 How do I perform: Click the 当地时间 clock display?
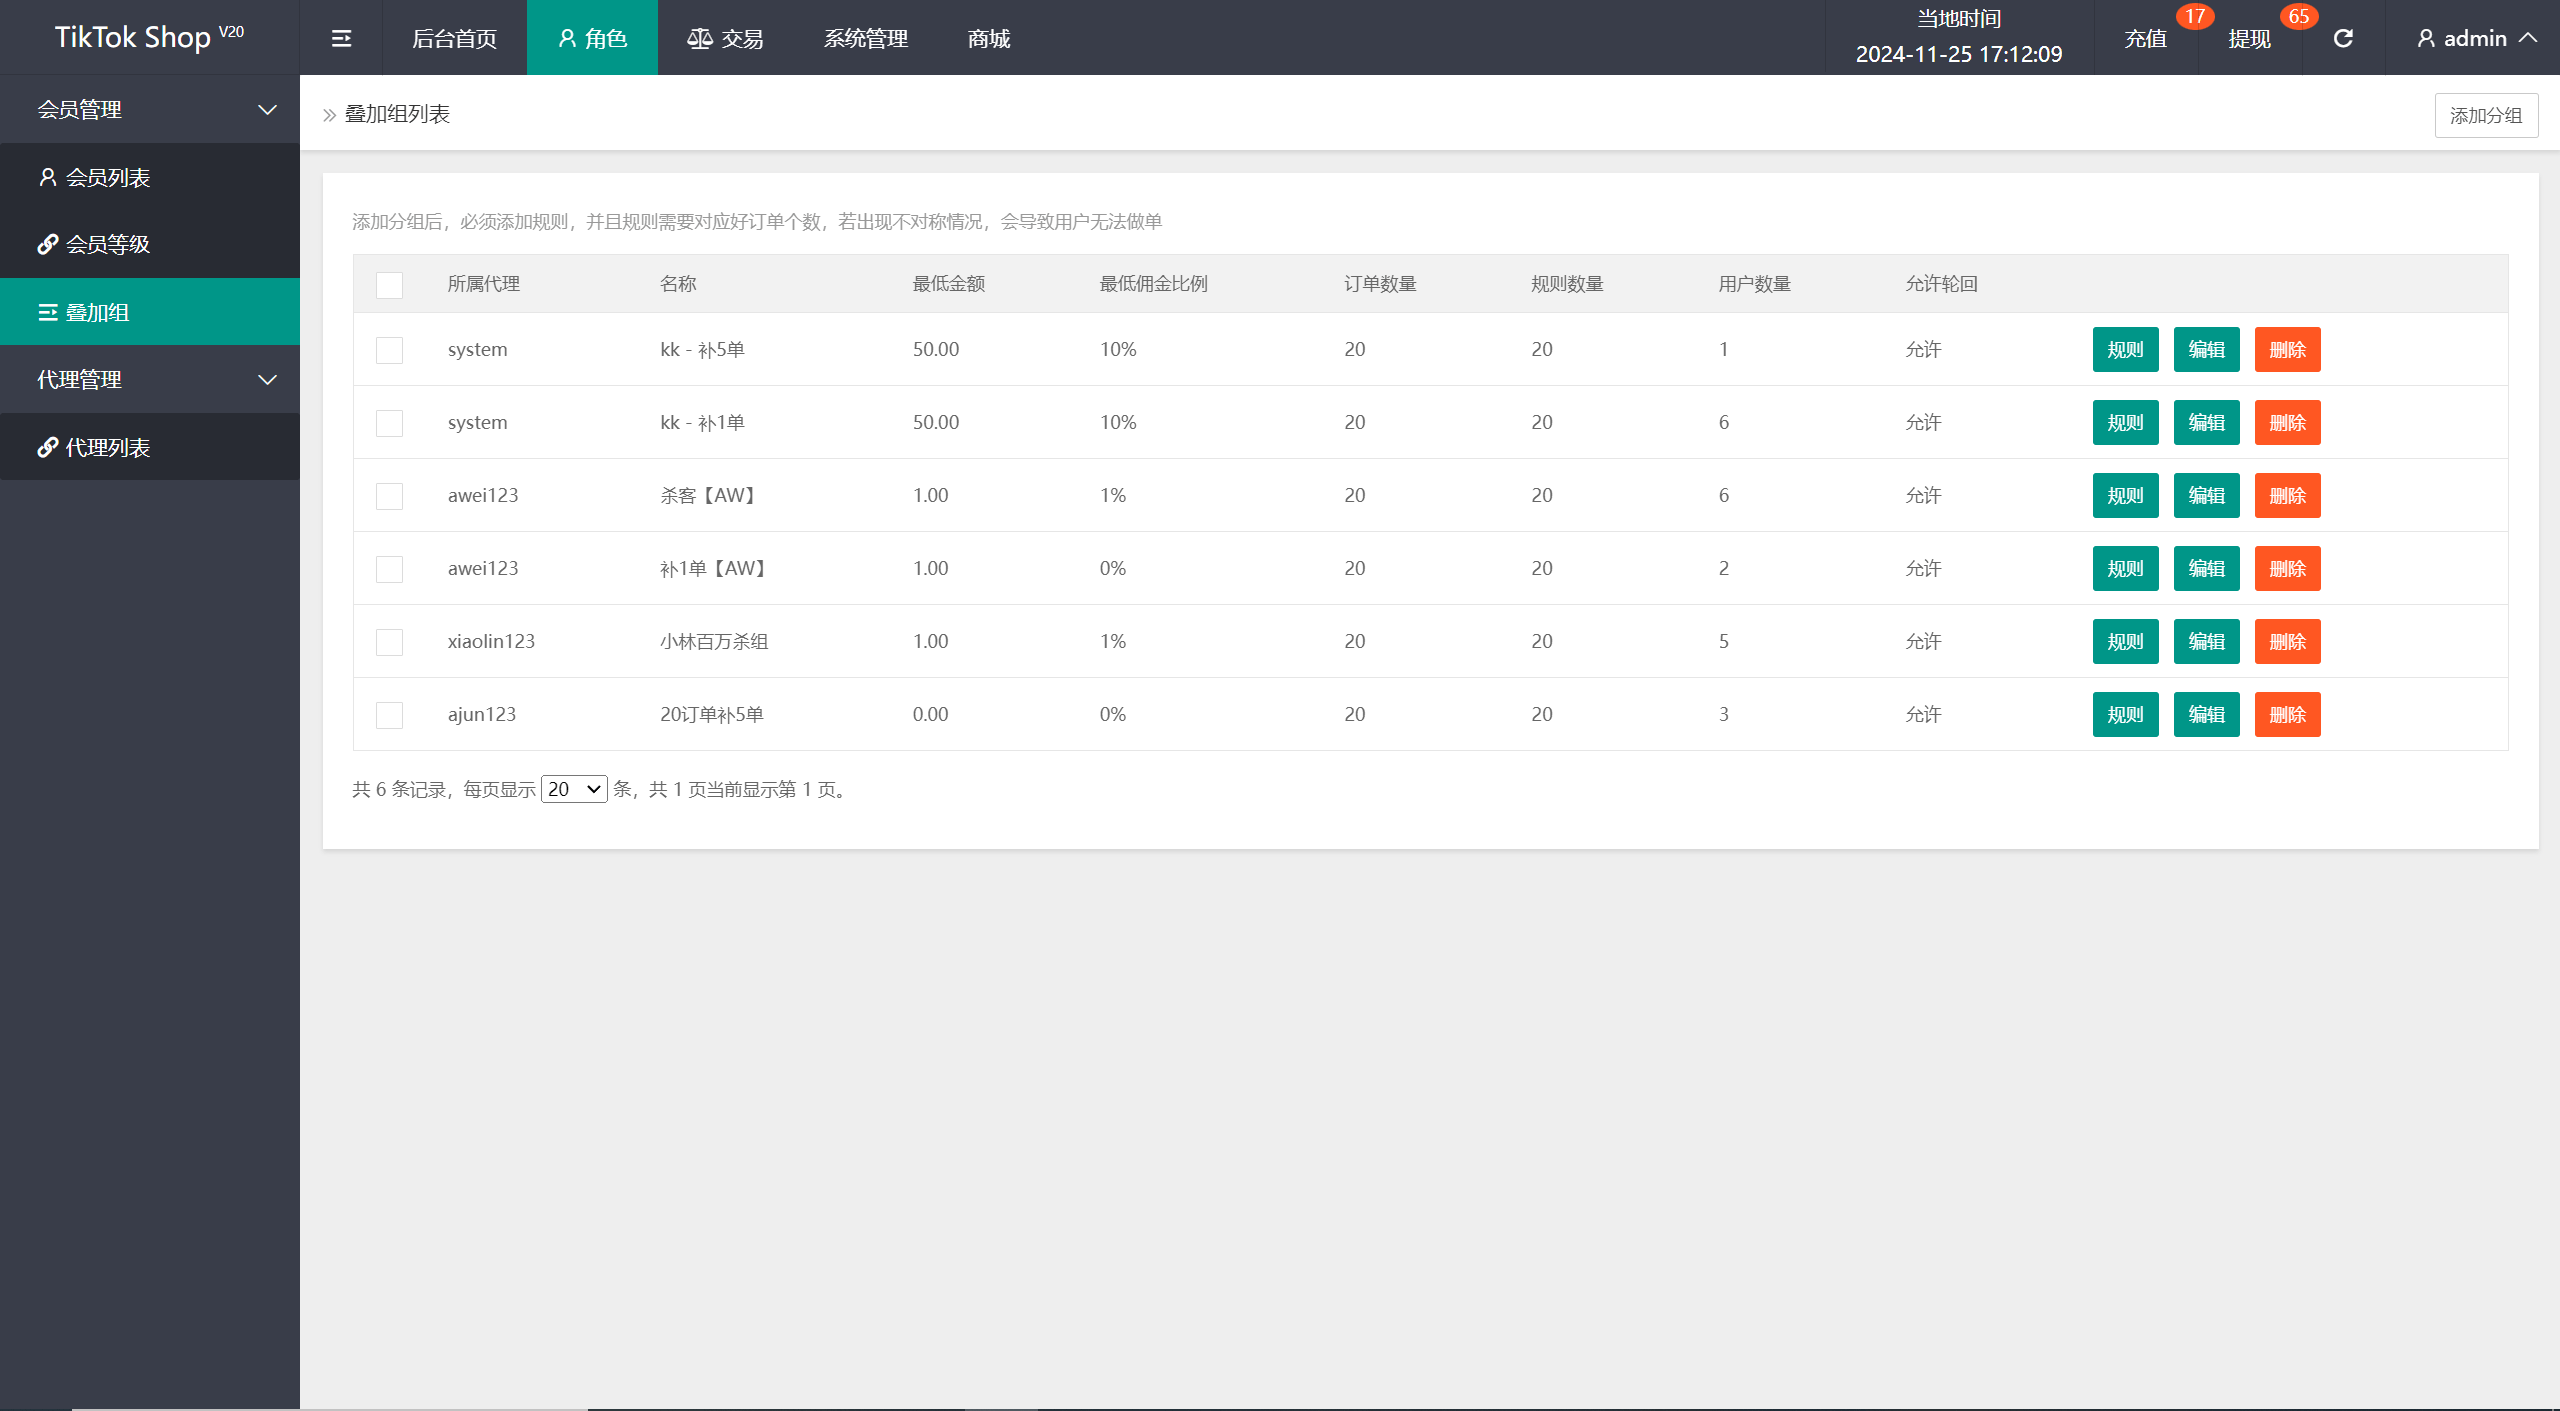pyautogui.click(x=1959, y=37)
